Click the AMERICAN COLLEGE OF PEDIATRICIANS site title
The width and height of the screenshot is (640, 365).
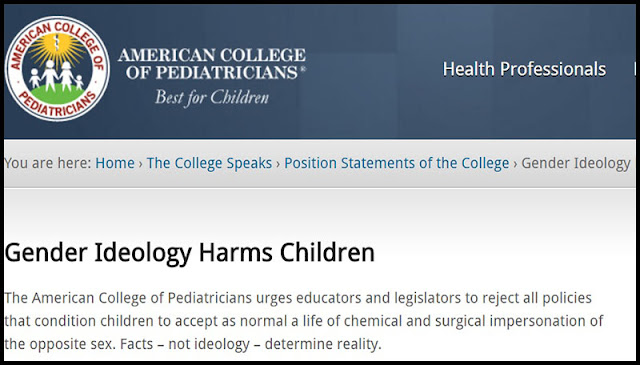click(211, 63)
